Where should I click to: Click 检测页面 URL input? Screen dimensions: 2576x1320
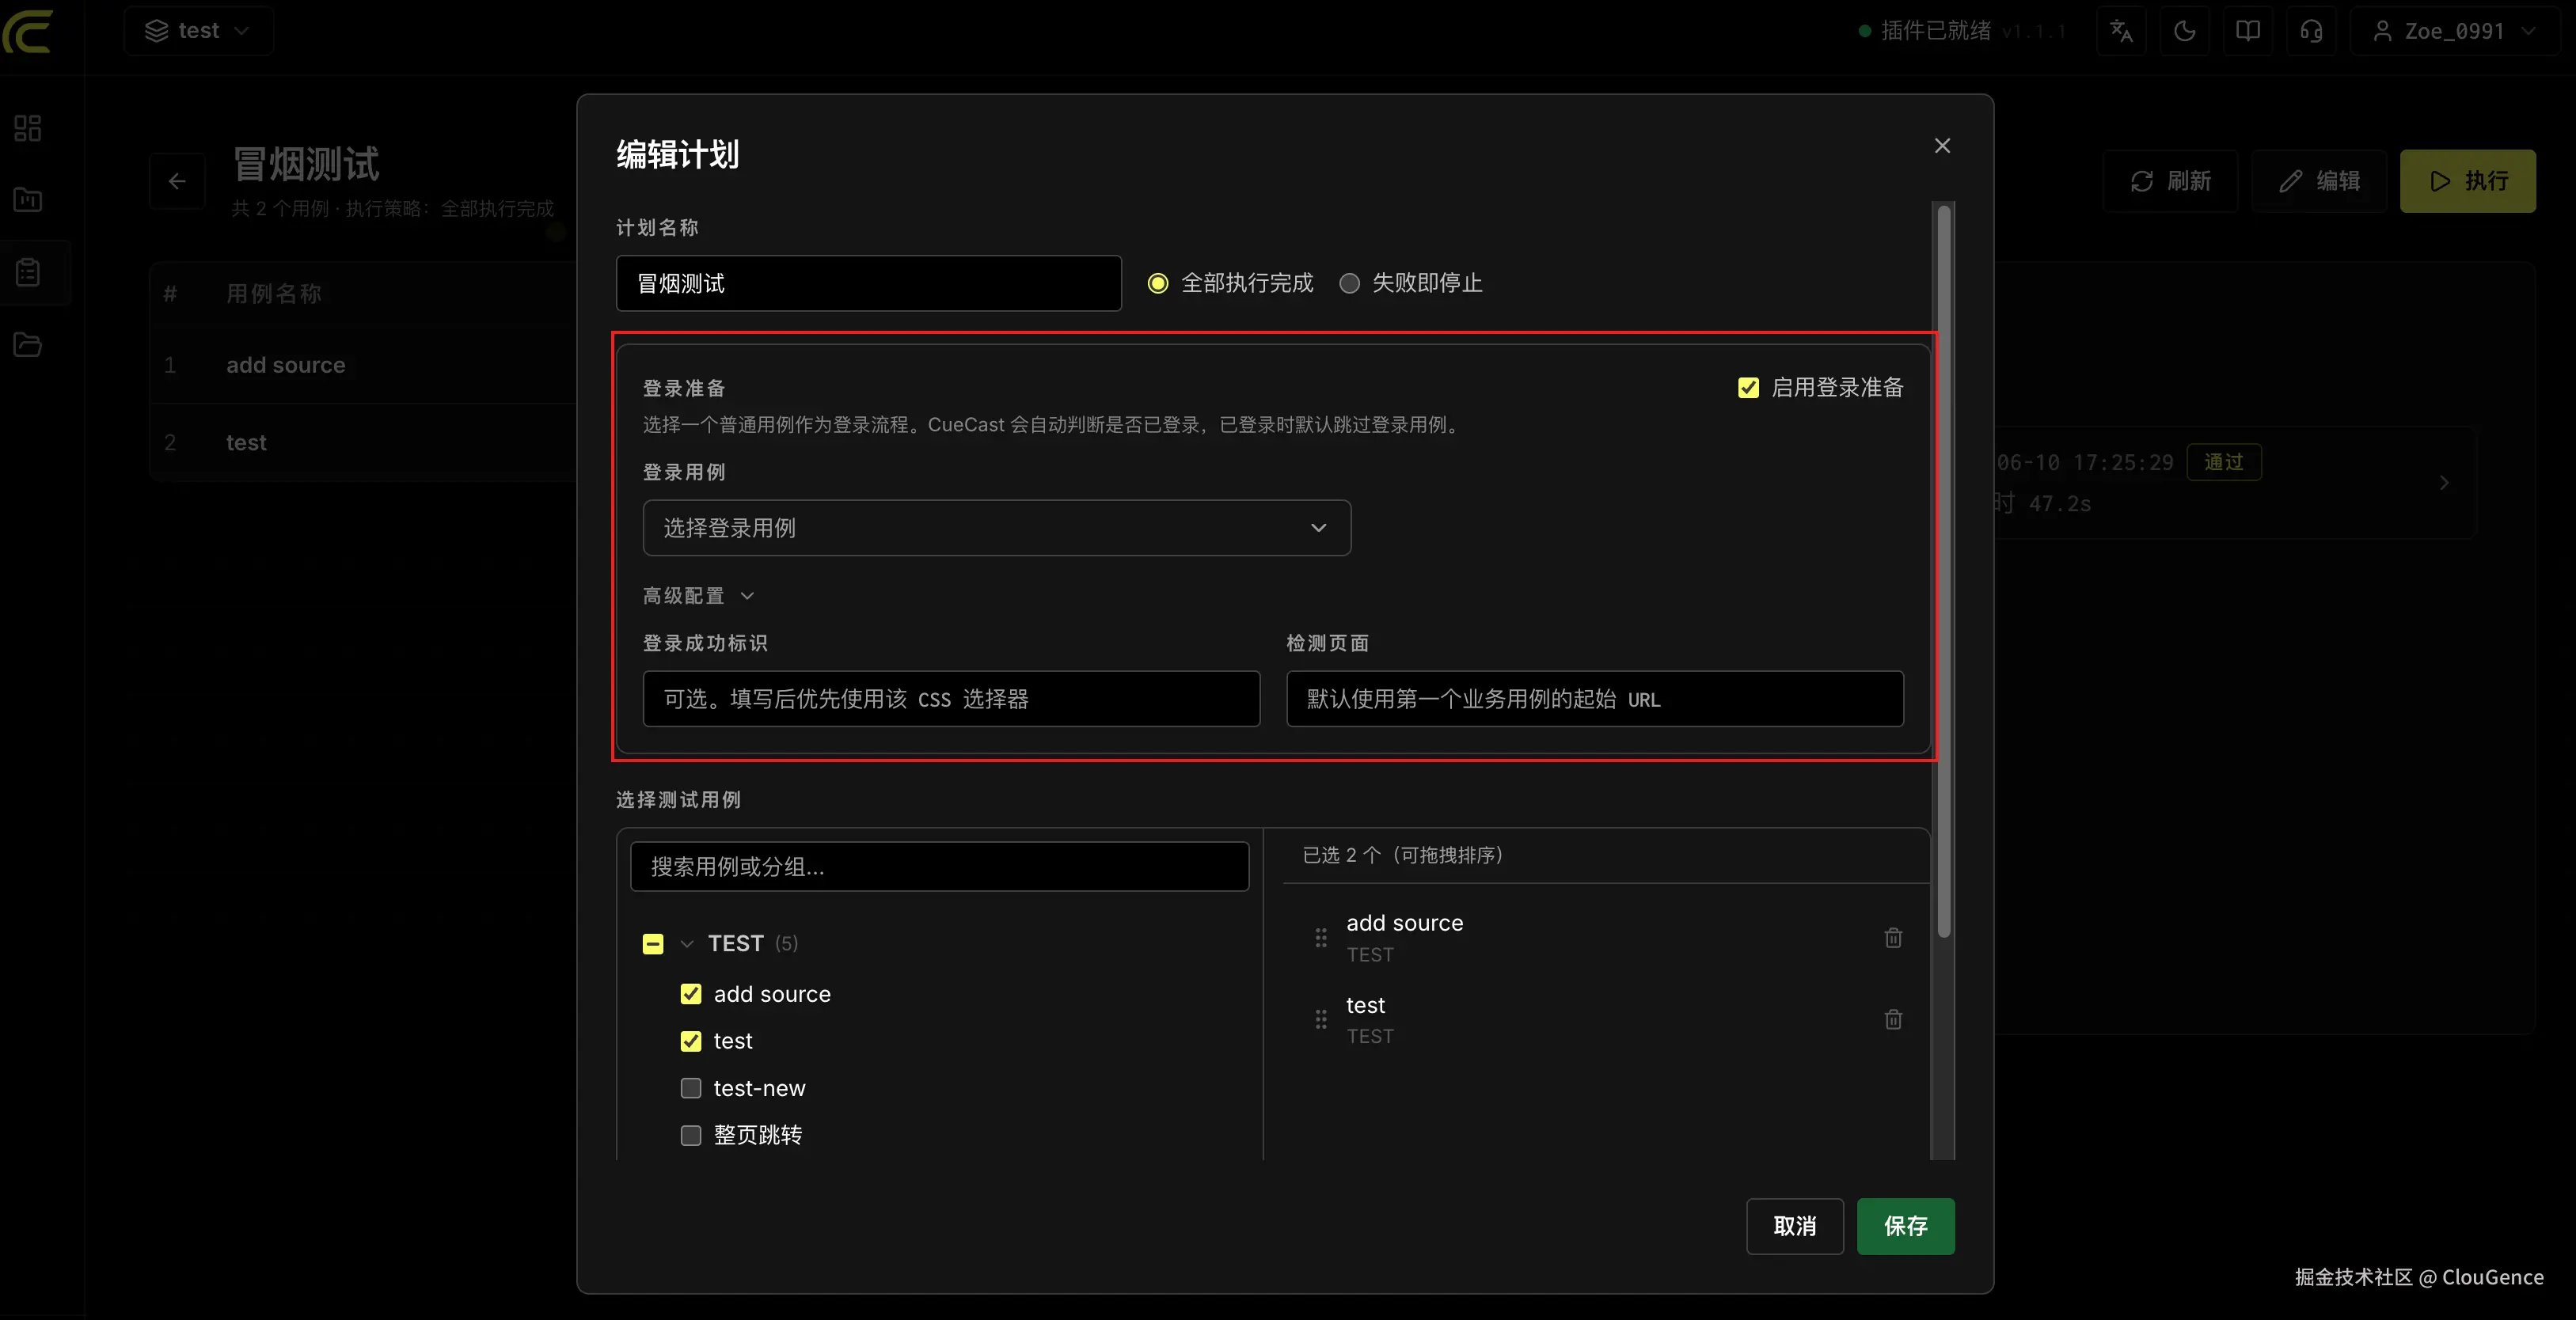pos(1594,699)
